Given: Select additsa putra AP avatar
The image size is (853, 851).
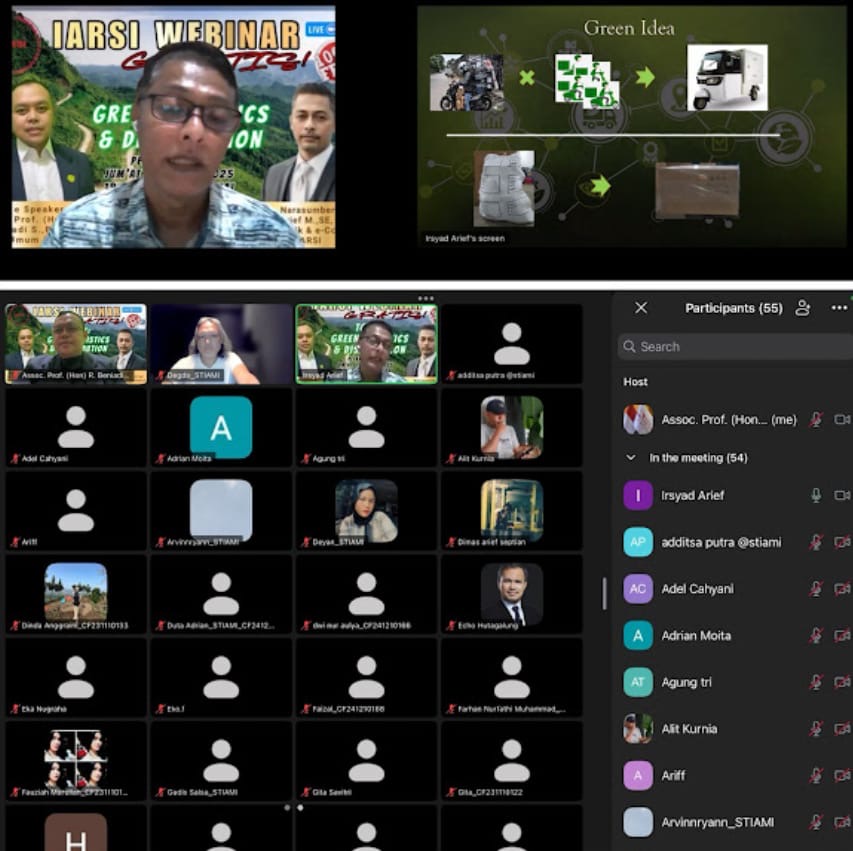Looking at the screenshot, I should point(638,542).
